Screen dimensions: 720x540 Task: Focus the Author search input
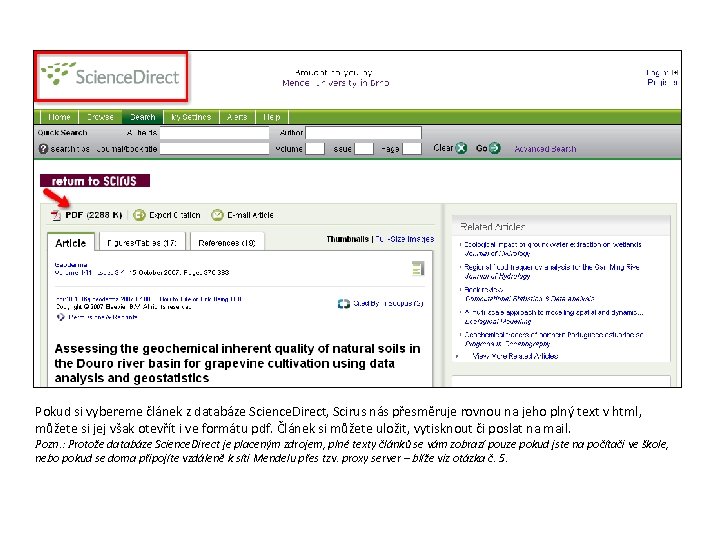pyautogui.click(x=363, y=133)
